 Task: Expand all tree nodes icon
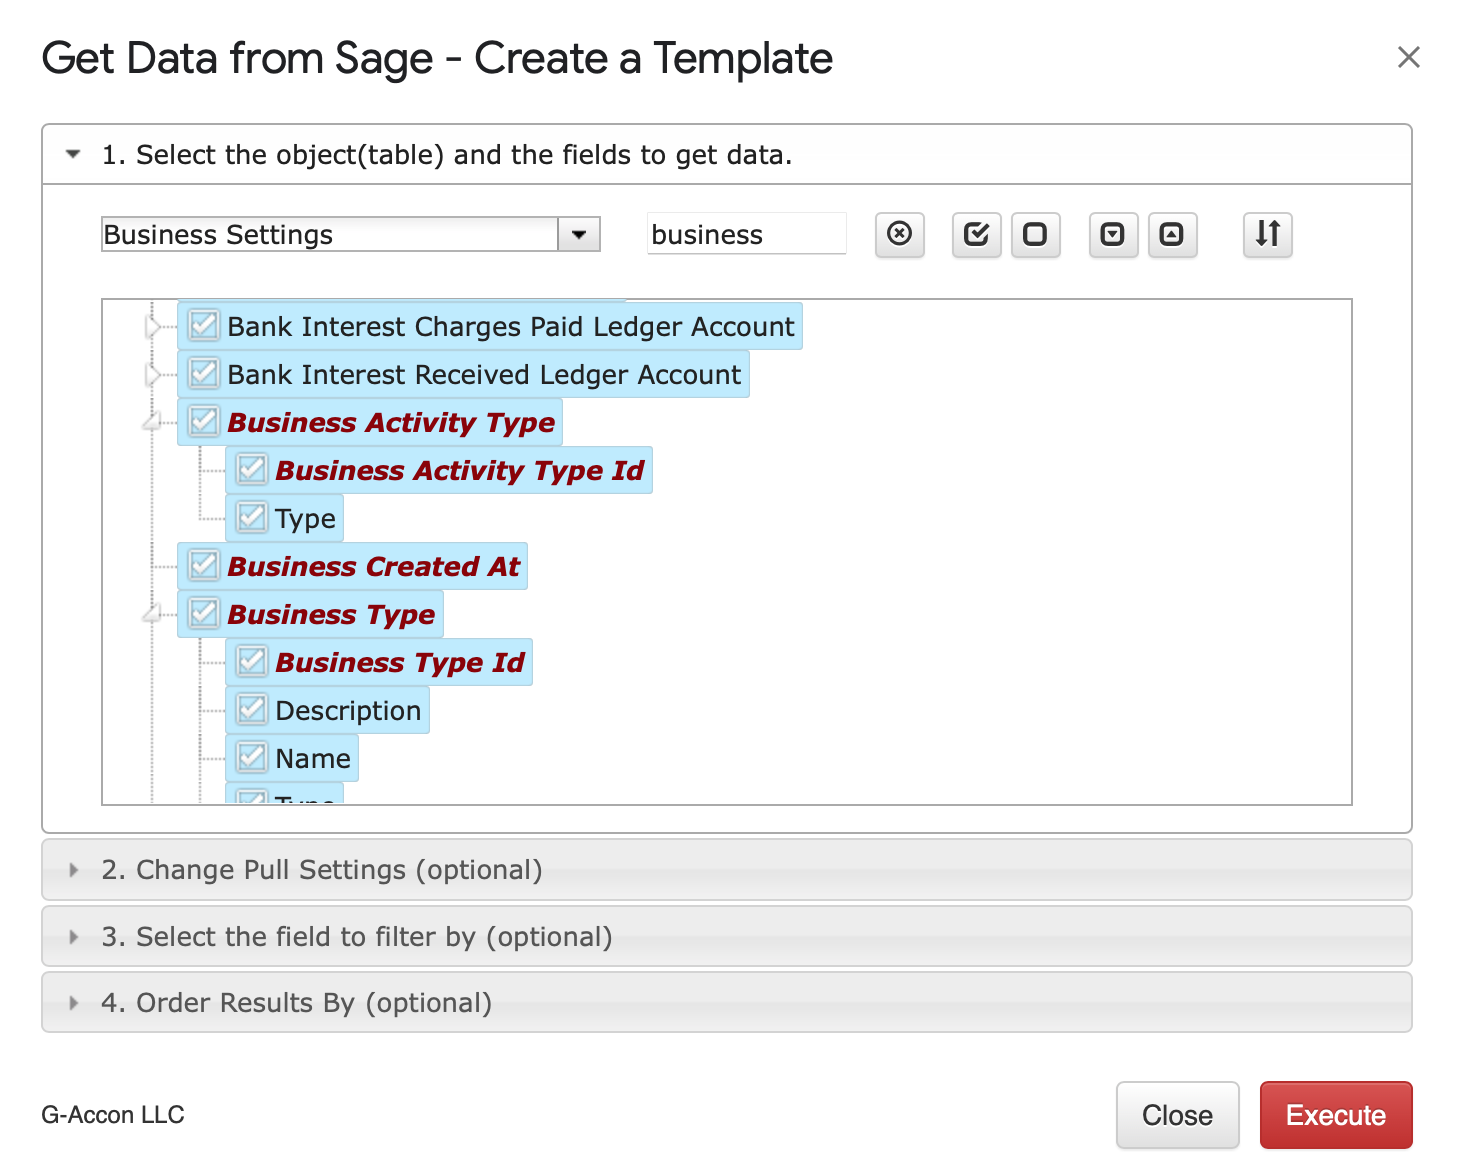click(x=1113, y=235)
